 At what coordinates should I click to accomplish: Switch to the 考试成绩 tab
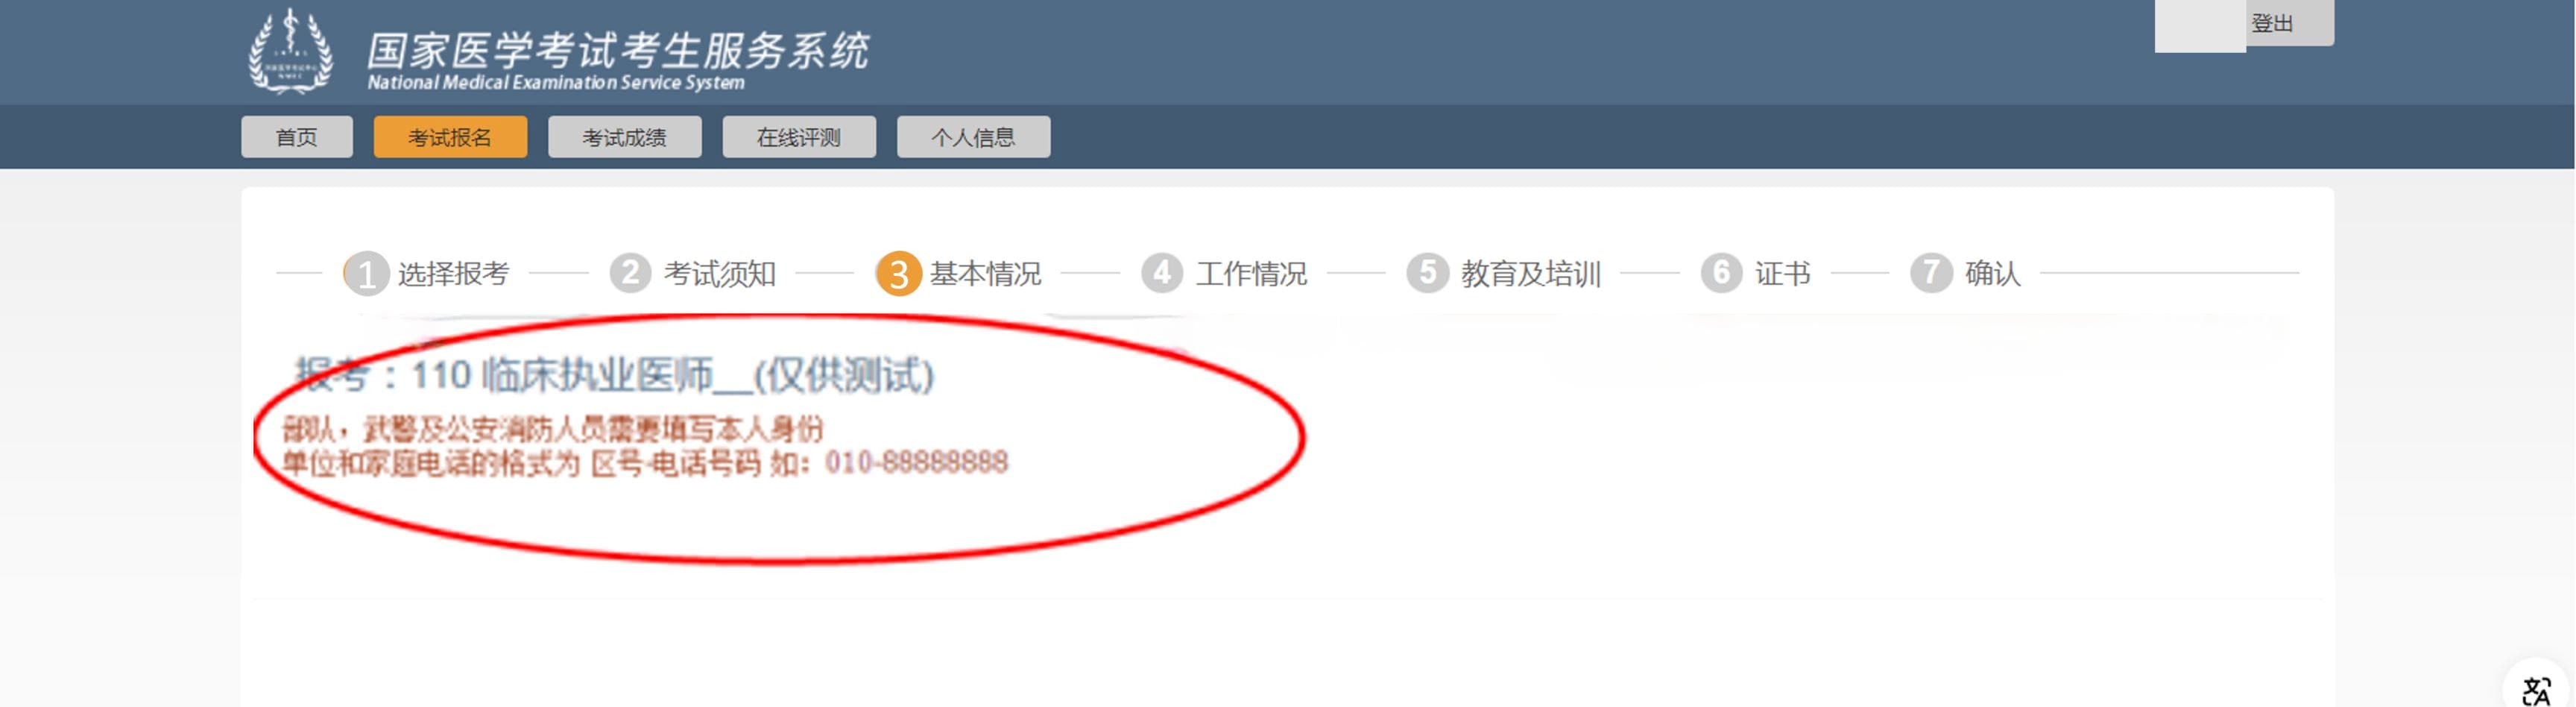pyautogui.click(x=624, y=137)
